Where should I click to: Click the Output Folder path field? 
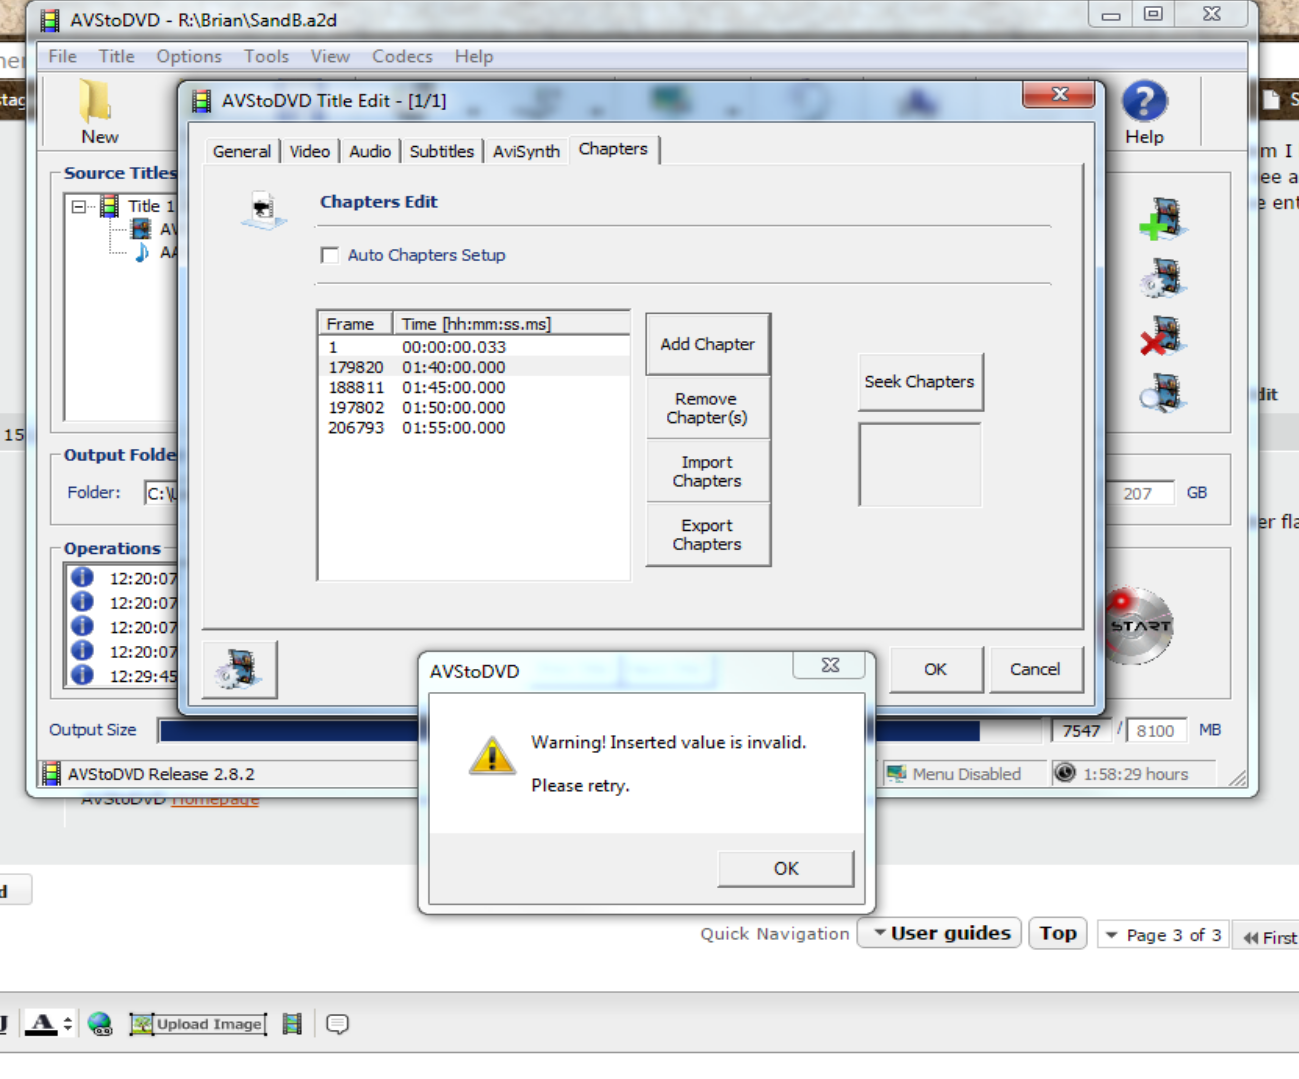coord(160,493)
